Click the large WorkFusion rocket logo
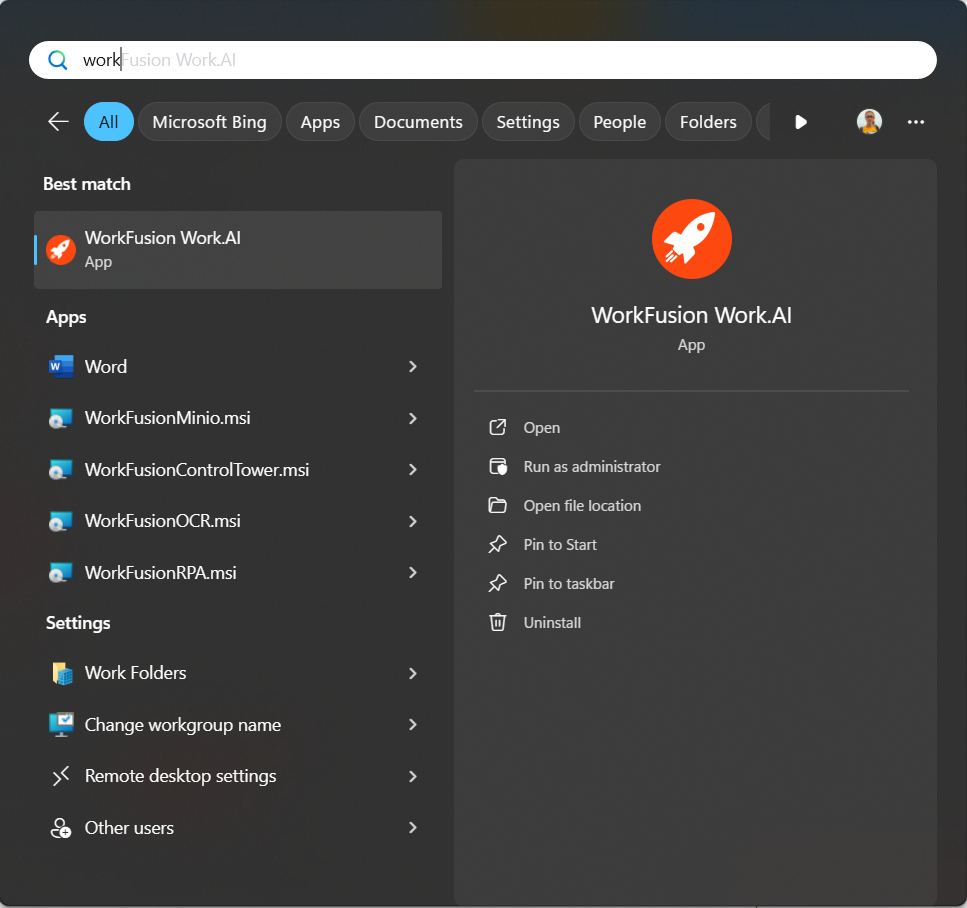967x908 pixels. pos(691,239)
